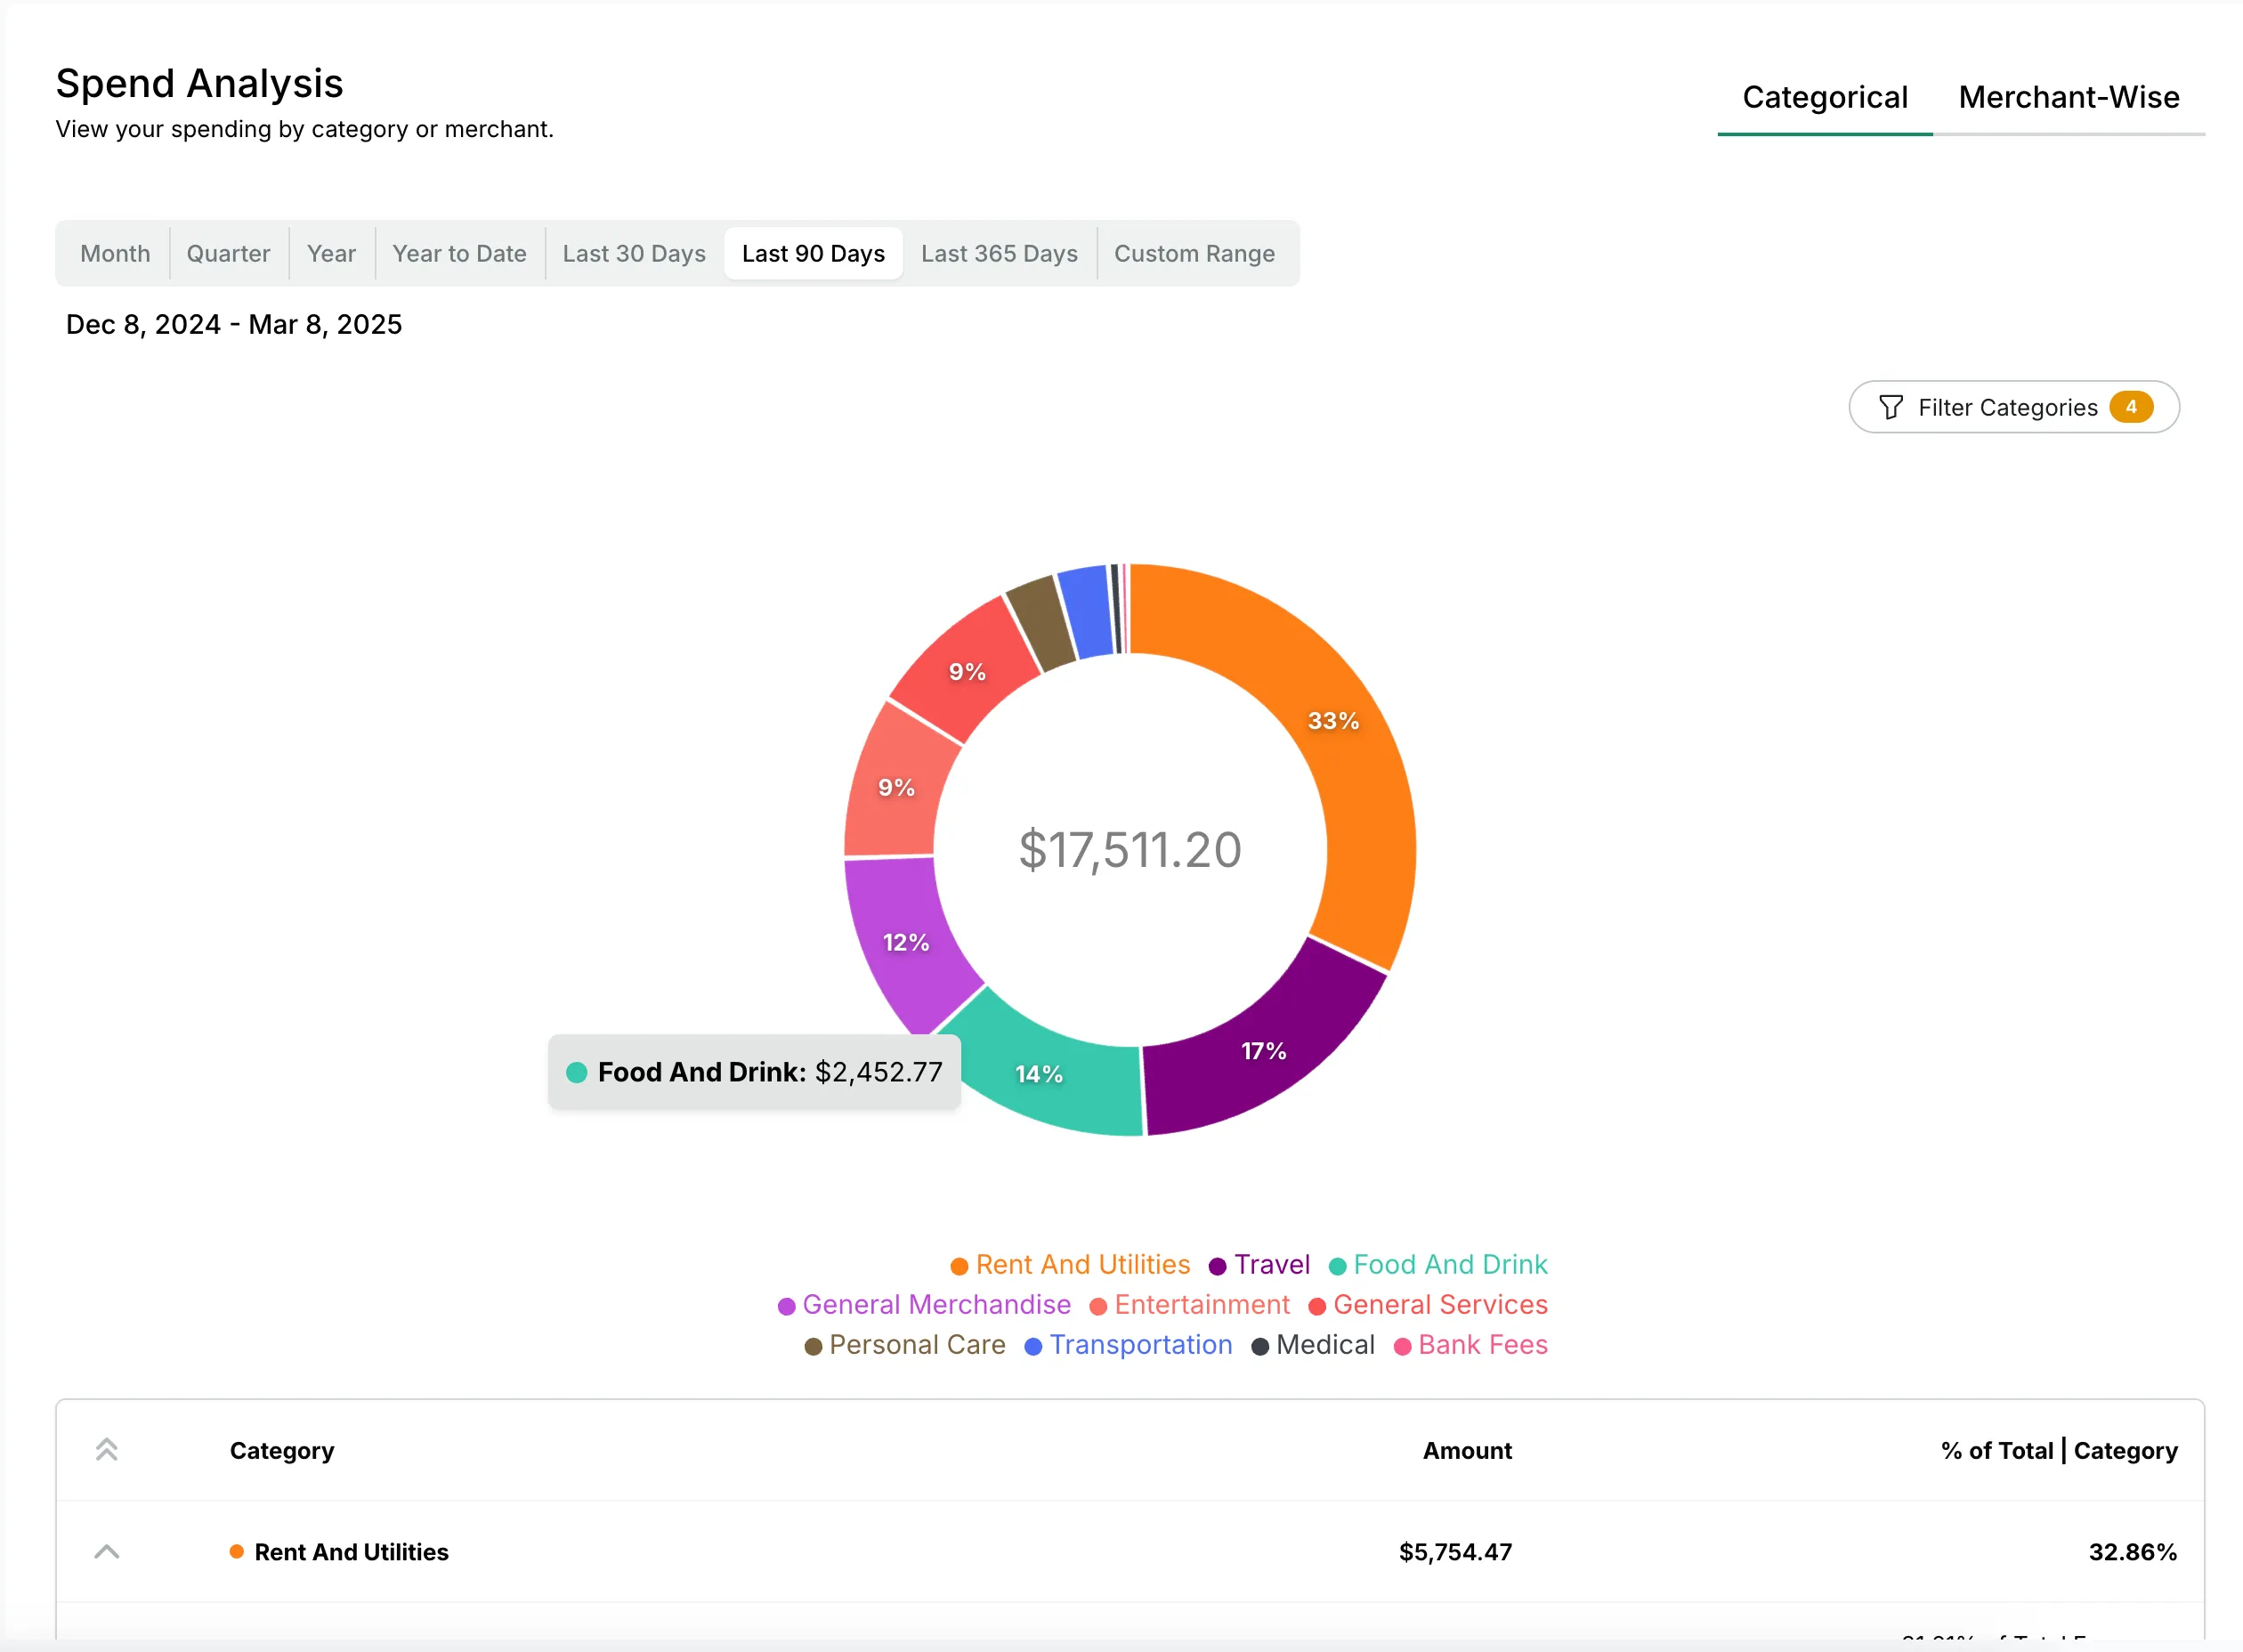The image size is (2243, 1652).
Task: Click the $5,754.47 amount cell
Action: point(1455,1552)
